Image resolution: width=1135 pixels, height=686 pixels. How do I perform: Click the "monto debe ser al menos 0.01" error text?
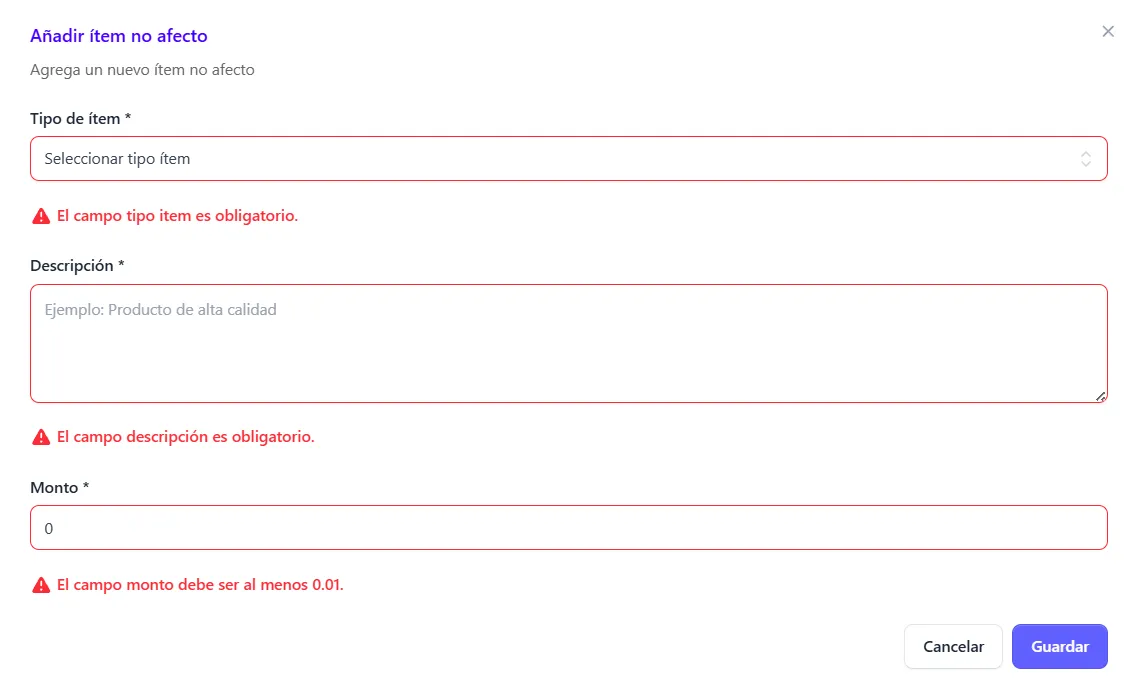click(x=200, y=585)
